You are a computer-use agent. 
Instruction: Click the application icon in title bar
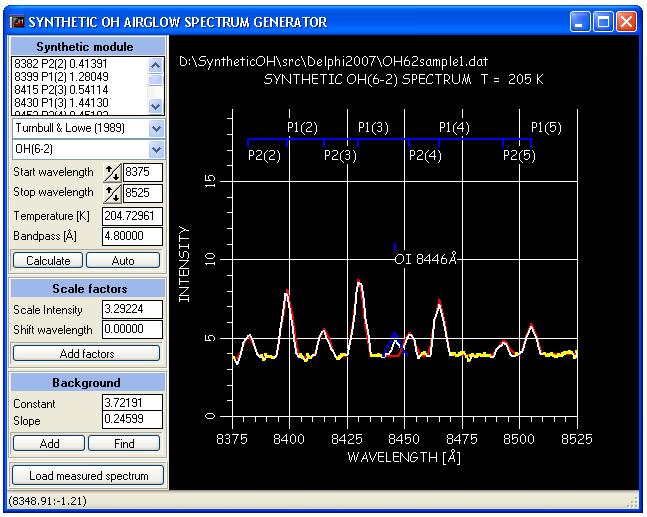coord(17,21)
